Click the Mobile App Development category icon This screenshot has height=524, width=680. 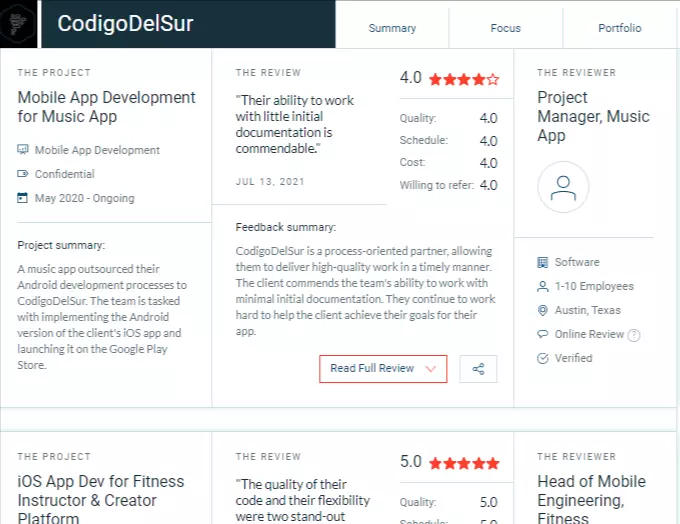click(x=23, y=150)
